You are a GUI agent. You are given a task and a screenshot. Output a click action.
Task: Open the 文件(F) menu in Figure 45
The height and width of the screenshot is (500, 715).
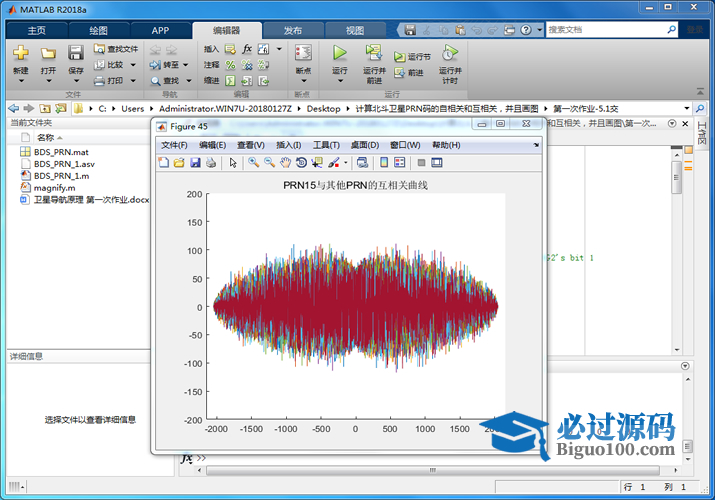[174, 145]
